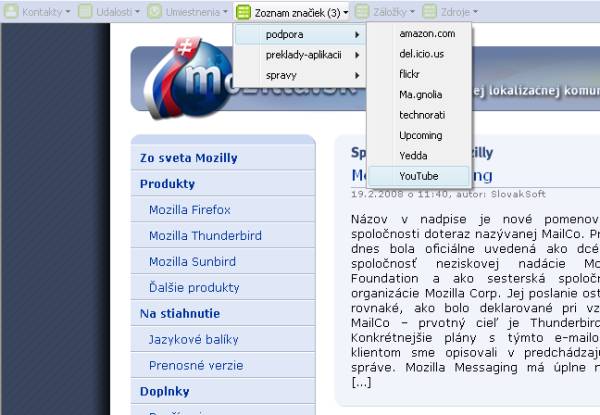600x415 pixels.
Task: Open the Mozilla Thunderbird link
Action: (x=205, y=236)
